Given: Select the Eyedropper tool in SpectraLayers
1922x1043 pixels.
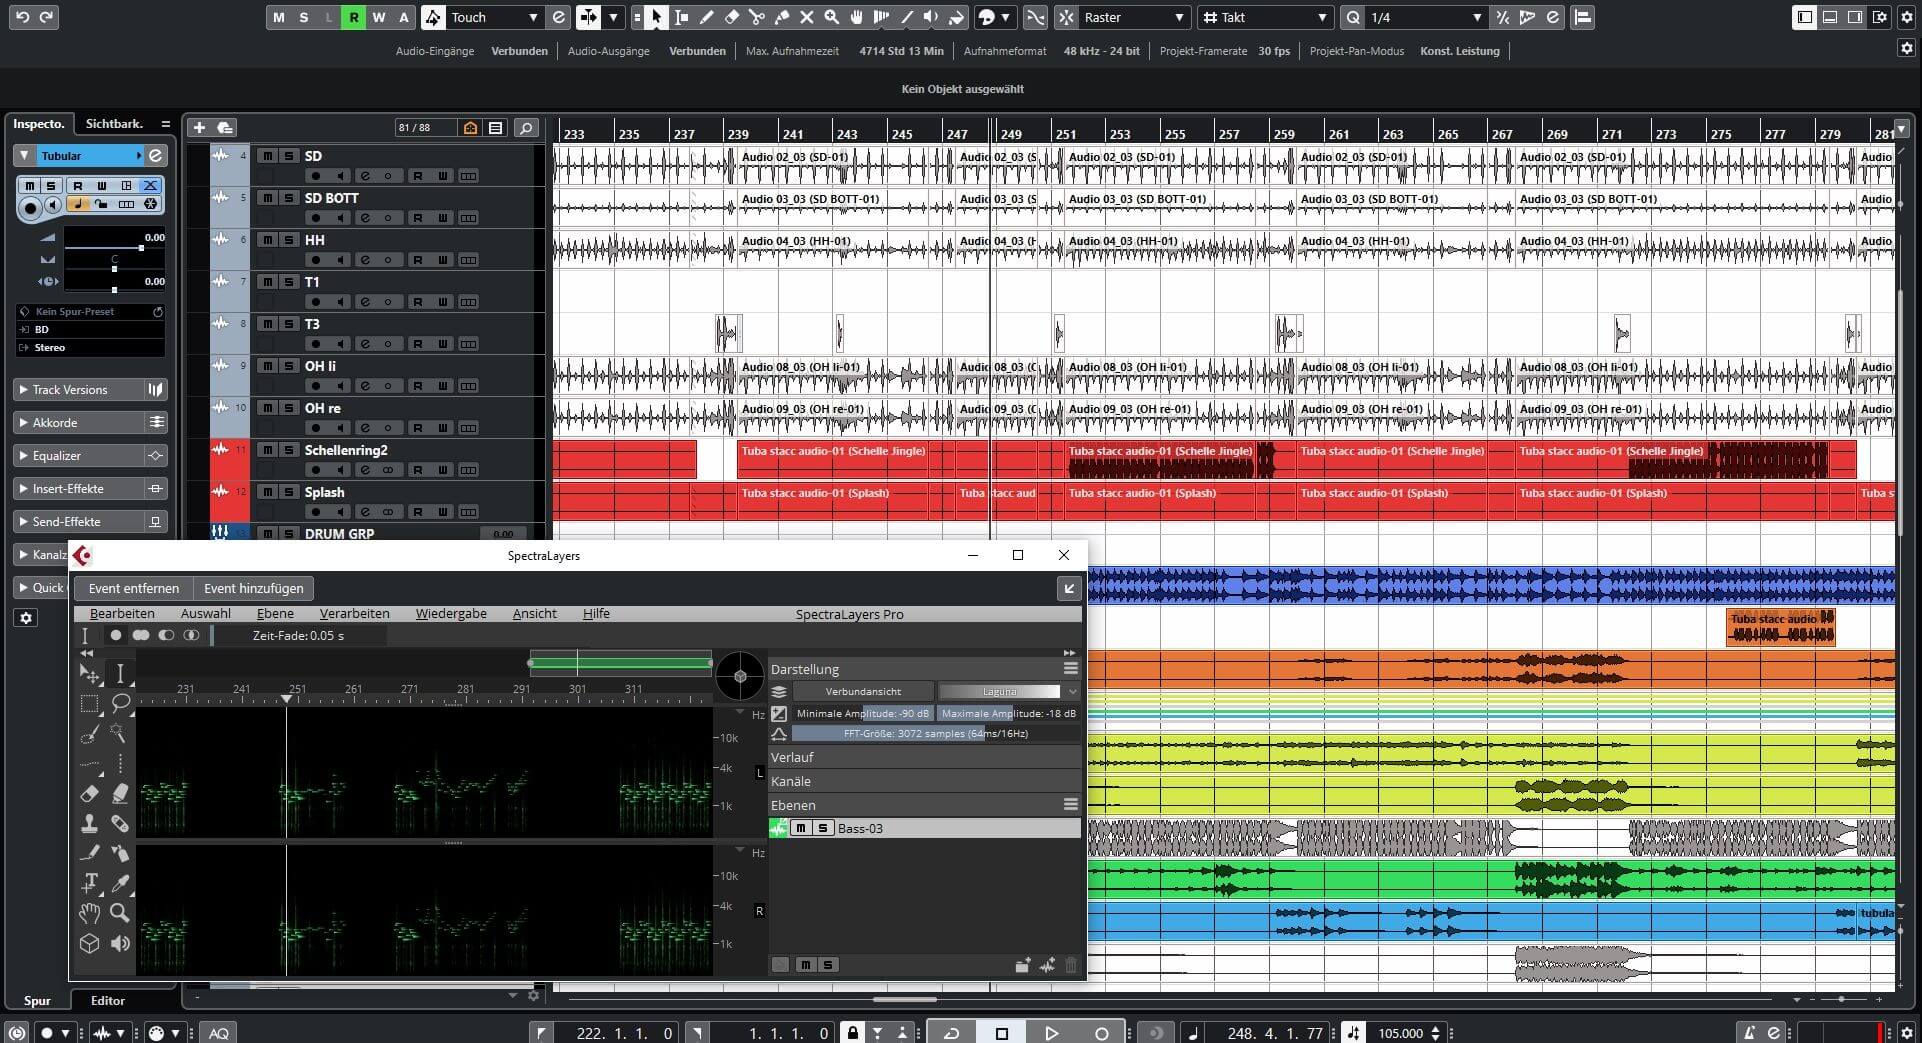Looking at the screenshot, I should click(x=120, y=883).
